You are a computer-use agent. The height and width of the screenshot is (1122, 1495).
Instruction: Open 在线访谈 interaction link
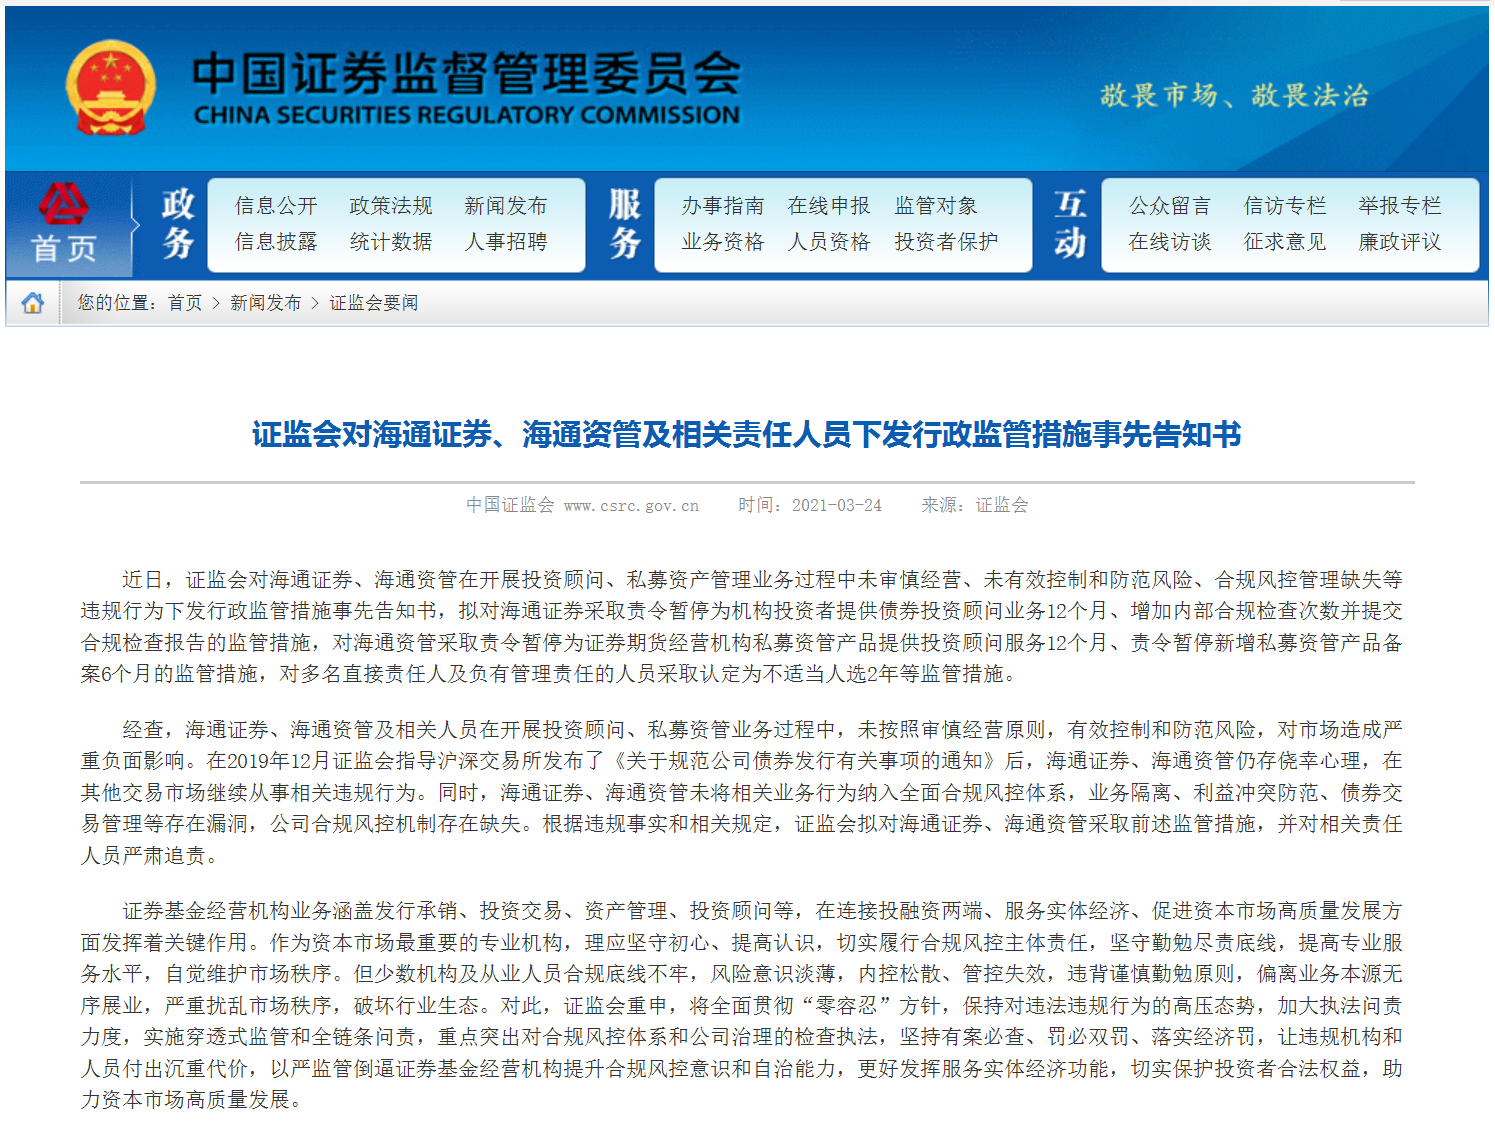[1170, 242]
